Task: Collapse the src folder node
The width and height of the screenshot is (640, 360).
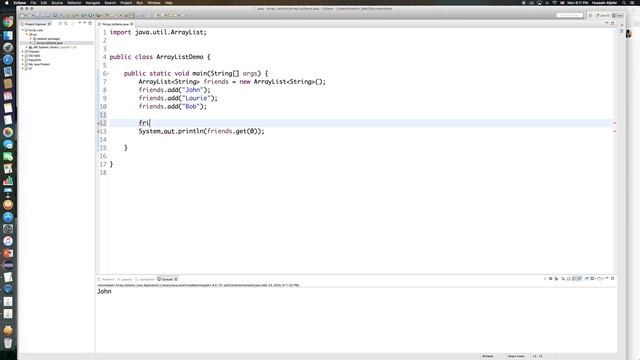Action: pos(27,34)
